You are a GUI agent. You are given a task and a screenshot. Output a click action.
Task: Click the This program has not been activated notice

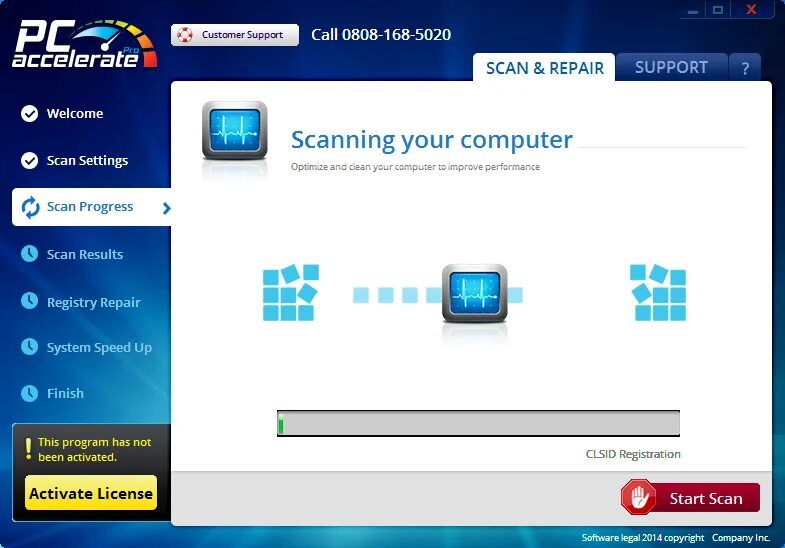click(x=94, y=449)
